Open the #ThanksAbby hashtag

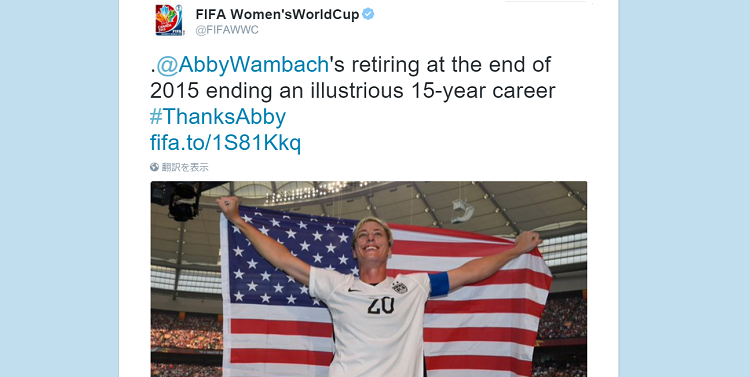point(218,117)
